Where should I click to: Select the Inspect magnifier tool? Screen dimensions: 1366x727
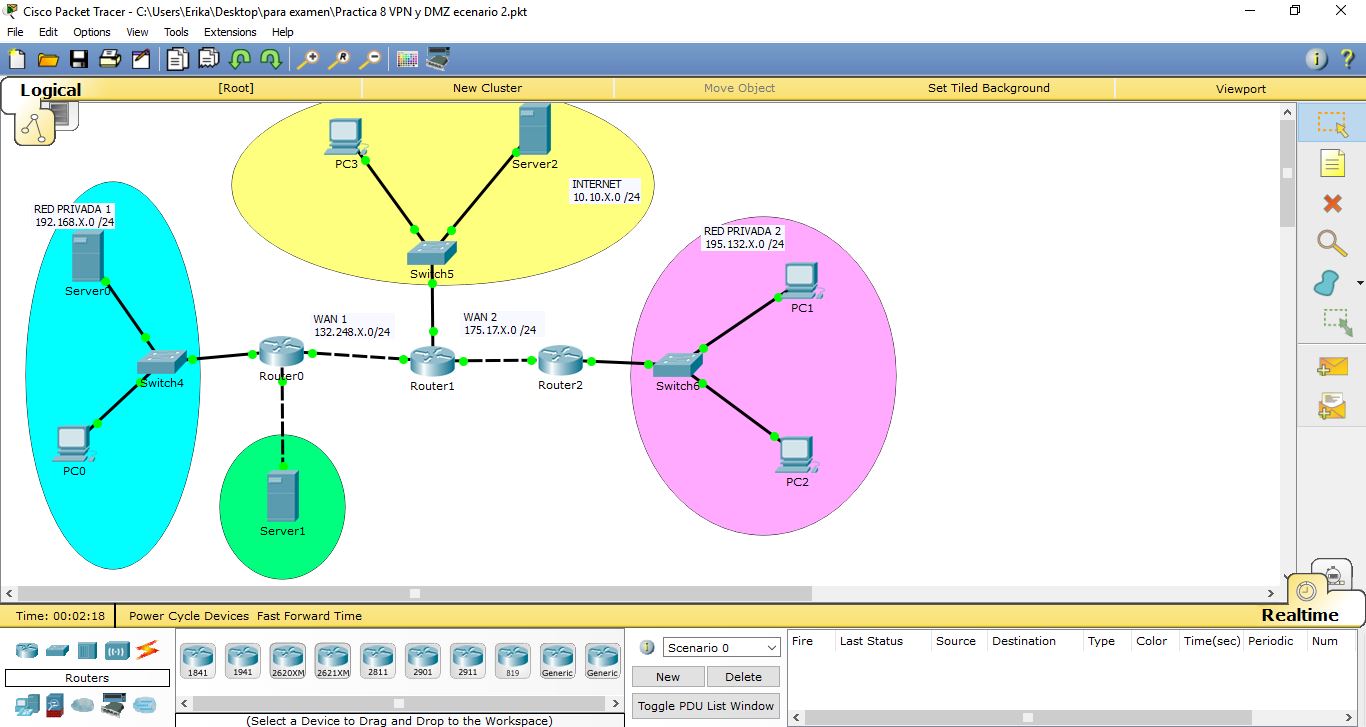tap(1331, 243)
